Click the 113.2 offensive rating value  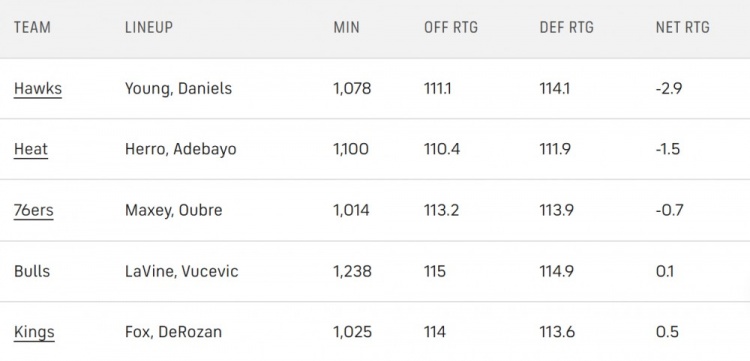441,210
